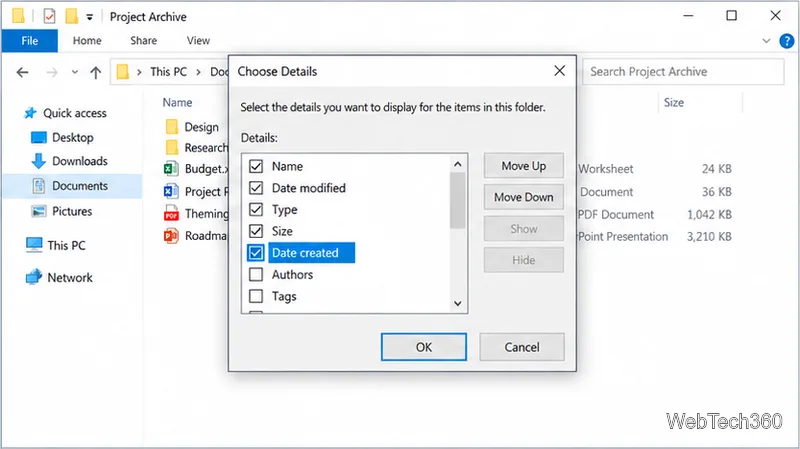
Task: Select the 1,042 KB size cell
Action: tap(709, 215)
